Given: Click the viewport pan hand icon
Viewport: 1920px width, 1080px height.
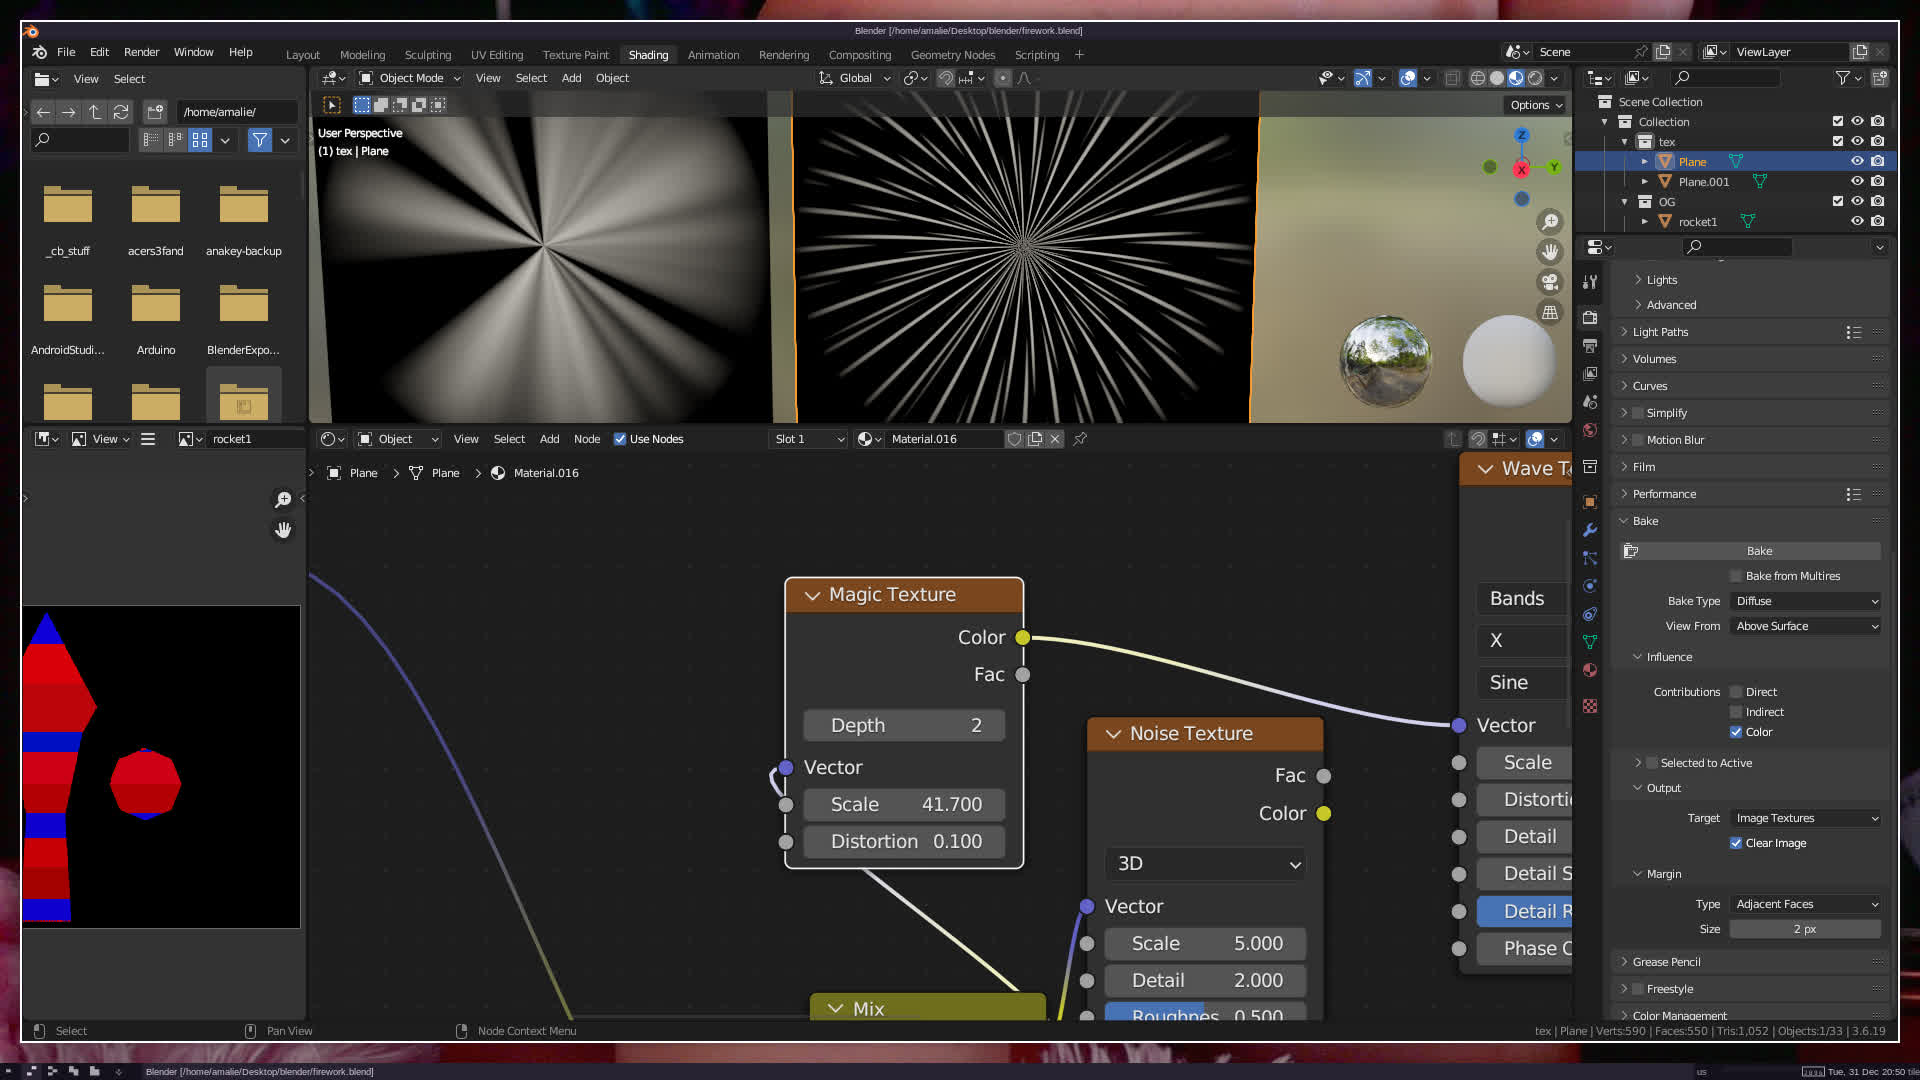Looking at the screenshot, I should (x=1550, y=252).
